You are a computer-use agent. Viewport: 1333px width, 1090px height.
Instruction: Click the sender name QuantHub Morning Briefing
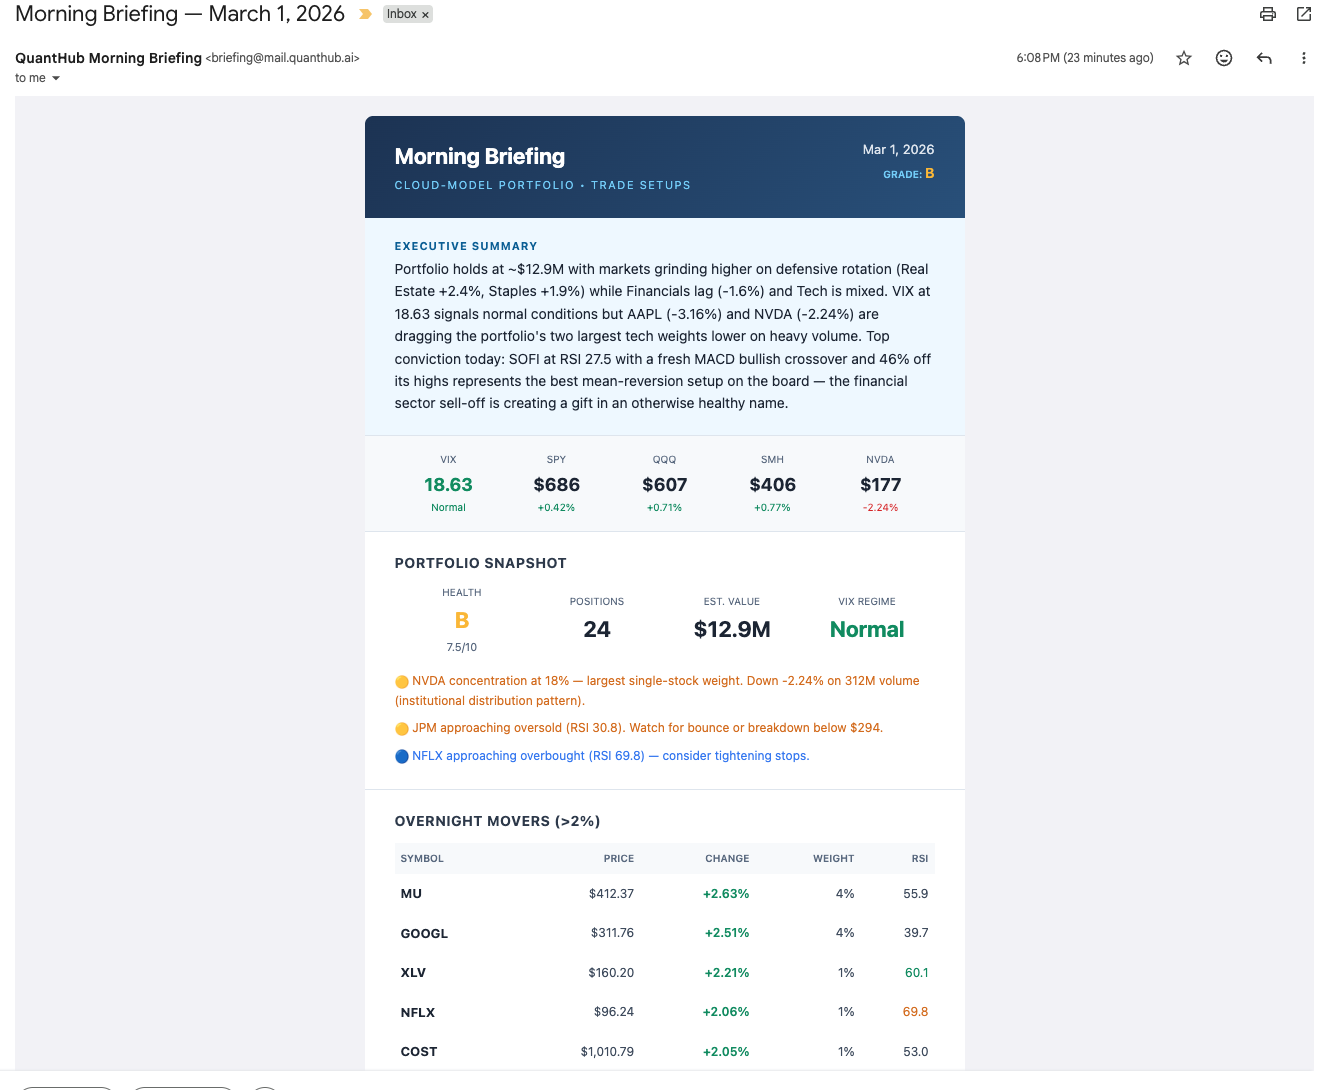pyautogui.click(x=108, y=58)
